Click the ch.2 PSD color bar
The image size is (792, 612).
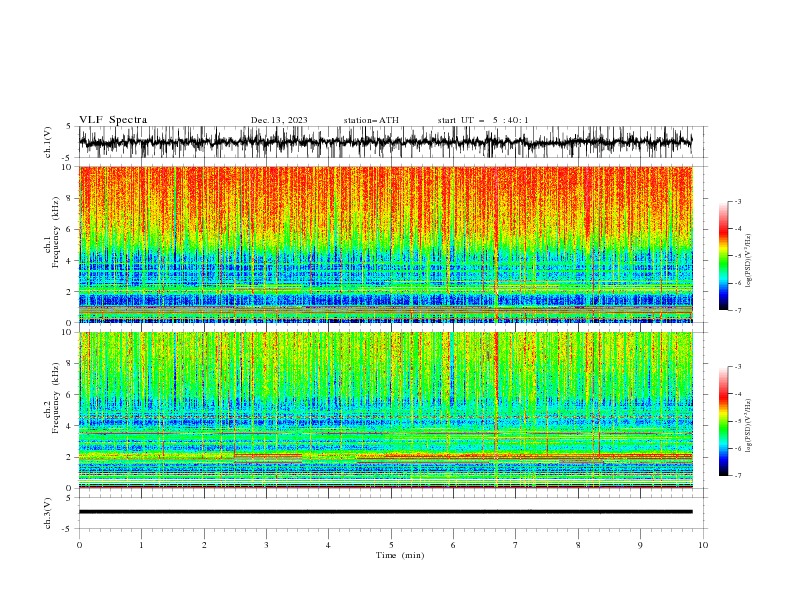(723, 421)
